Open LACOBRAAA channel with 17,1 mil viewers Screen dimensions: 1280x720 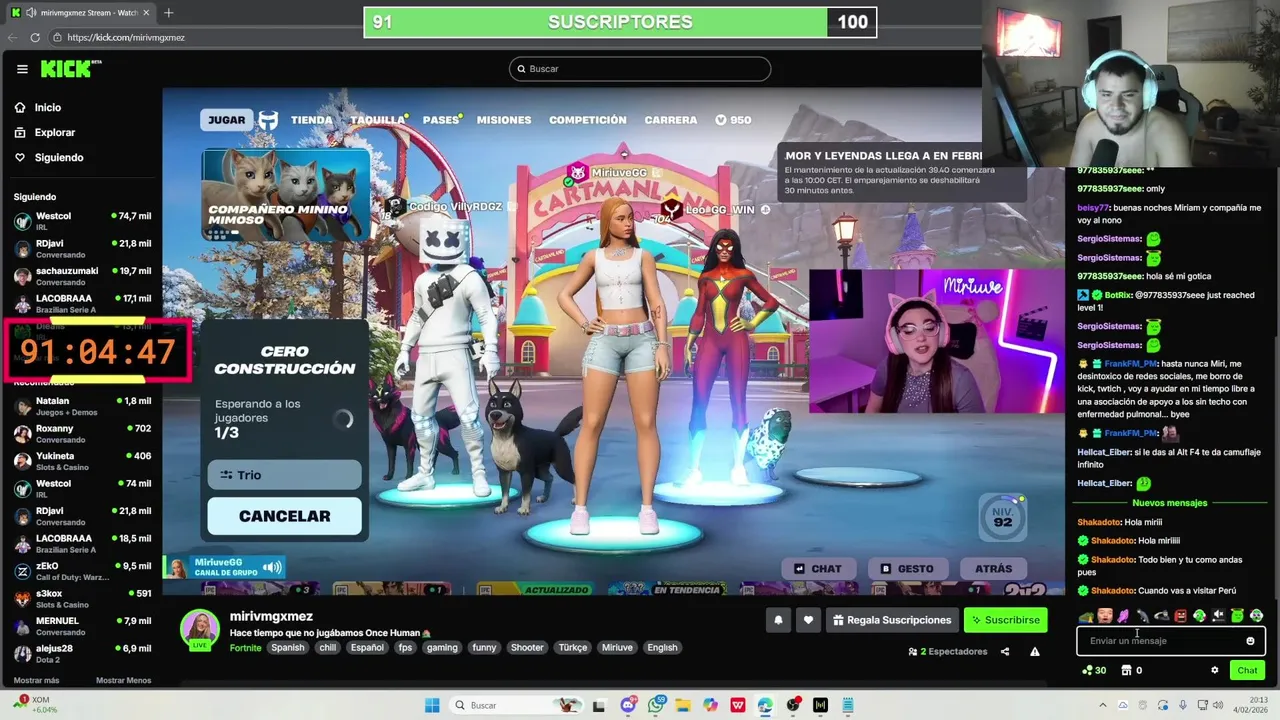82,303
